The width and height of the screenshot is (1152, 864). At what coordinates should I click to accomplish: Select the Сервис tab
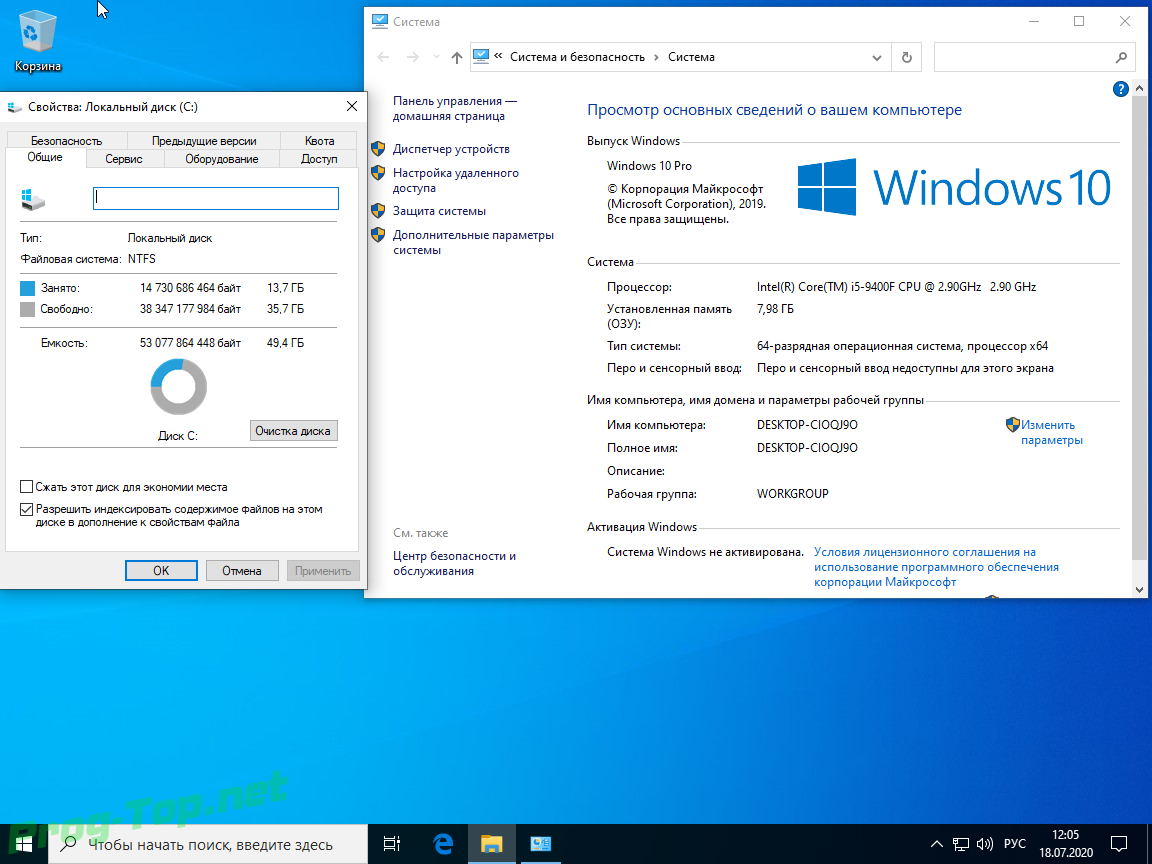(124, 159)
